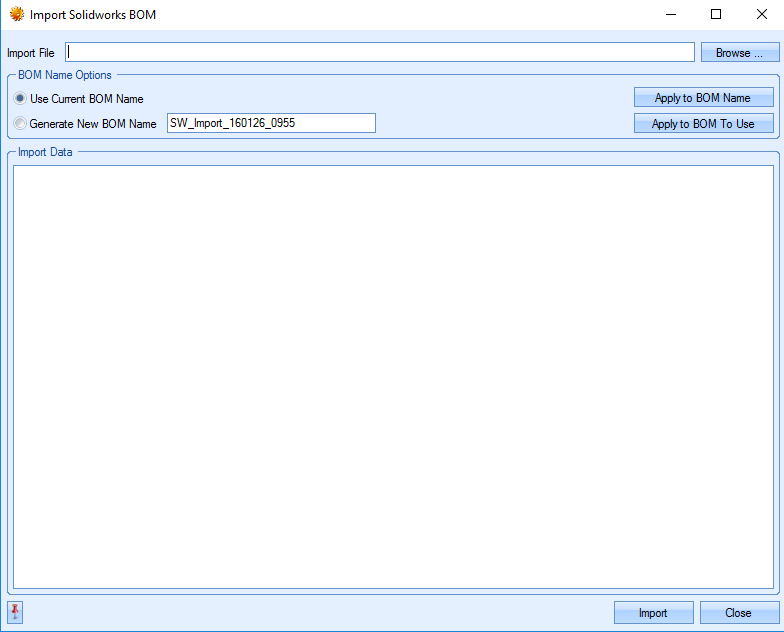Click the new BOM name text field

[271, 123]
